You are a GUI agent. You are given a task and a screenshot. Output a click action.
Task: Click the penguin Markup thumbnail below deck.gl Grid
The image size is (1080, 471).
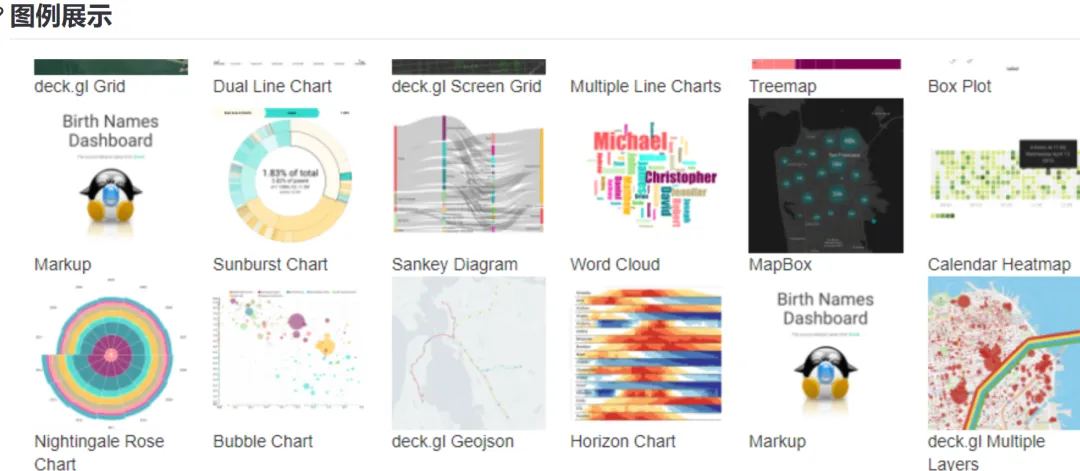111,176
